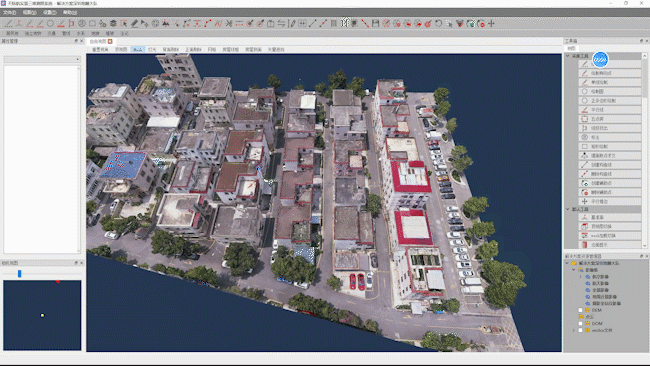Enable the DEM layer checkbox

click(x=580, y=310)
